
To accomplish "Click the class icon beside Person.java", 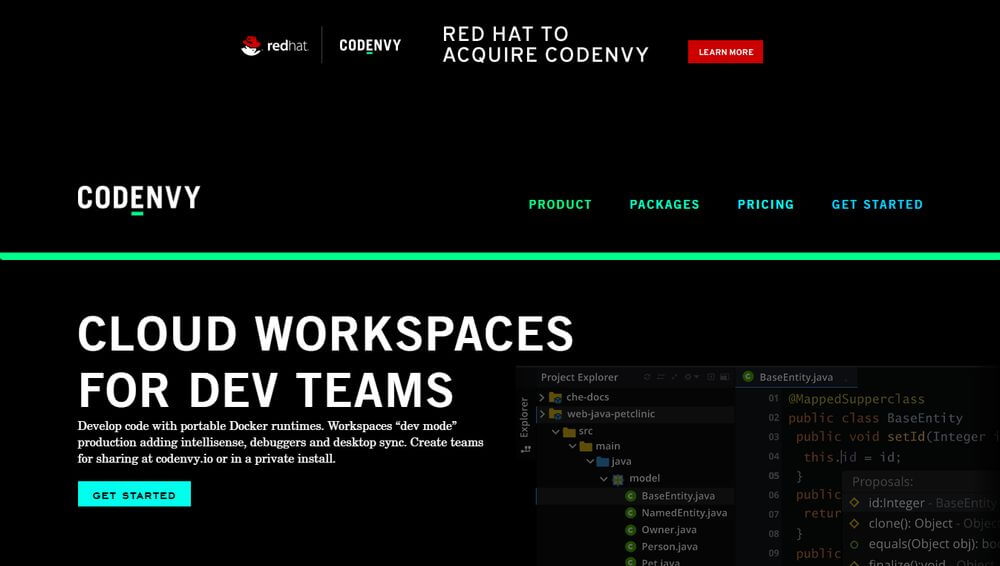I will pyautogui.click(x=631, y=547).
